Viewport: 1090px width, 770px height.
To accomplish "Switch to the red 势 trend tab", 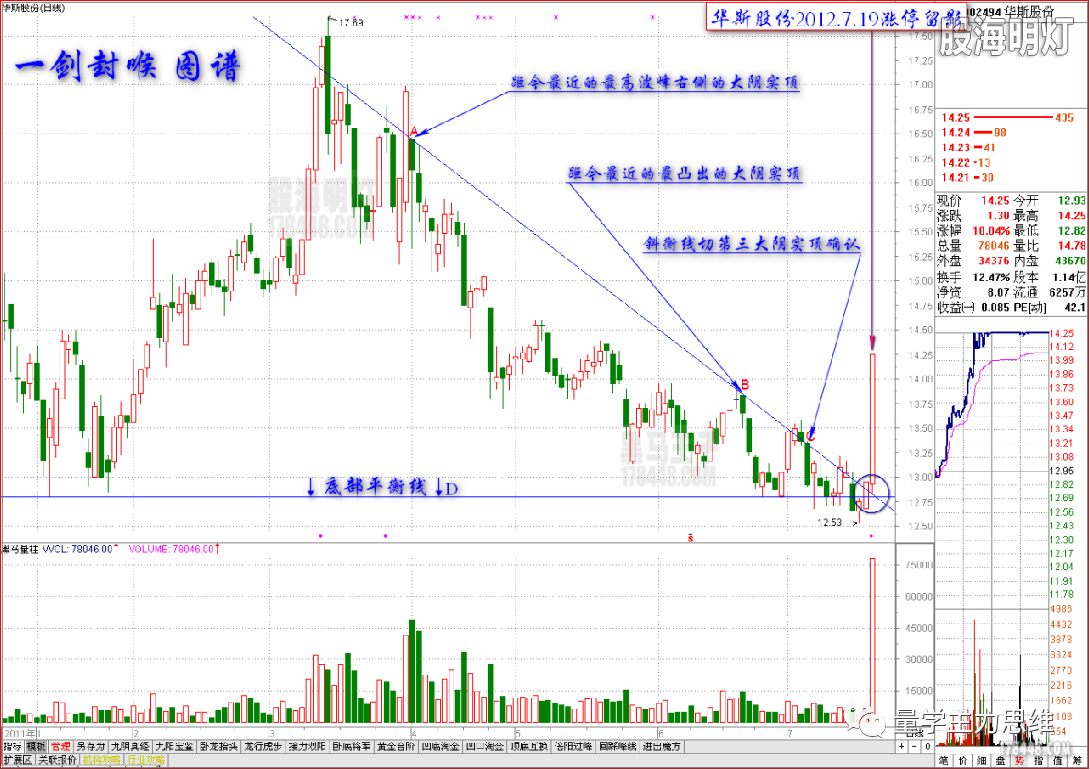I will 1017,762.
